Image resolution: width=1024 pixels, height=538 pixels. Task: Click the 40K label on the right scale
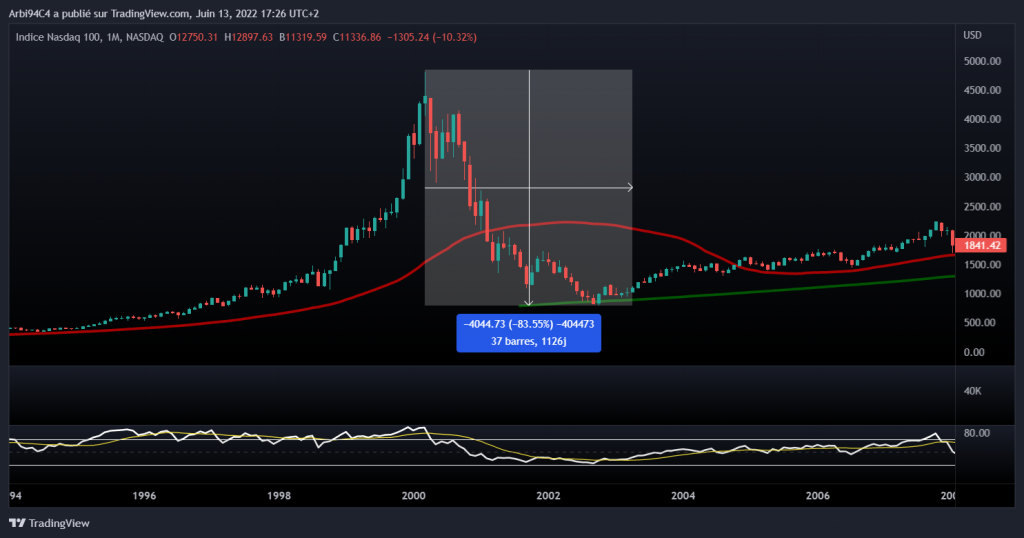(971, 391)
